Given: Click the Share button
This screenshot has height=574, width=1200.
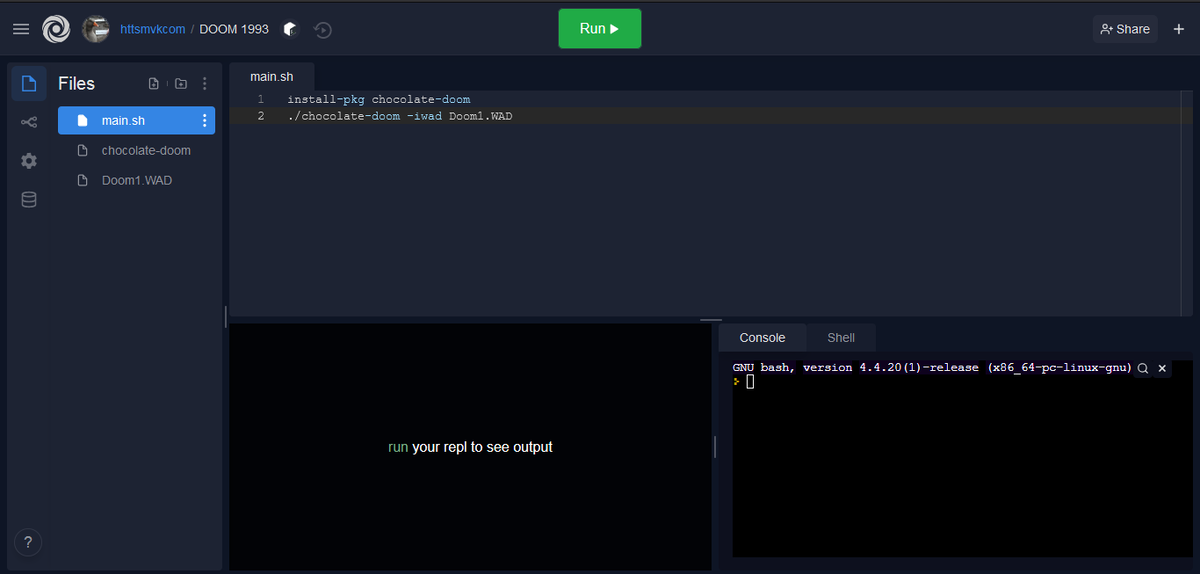Looking at the screenshot, I should tap(1125, 29).
